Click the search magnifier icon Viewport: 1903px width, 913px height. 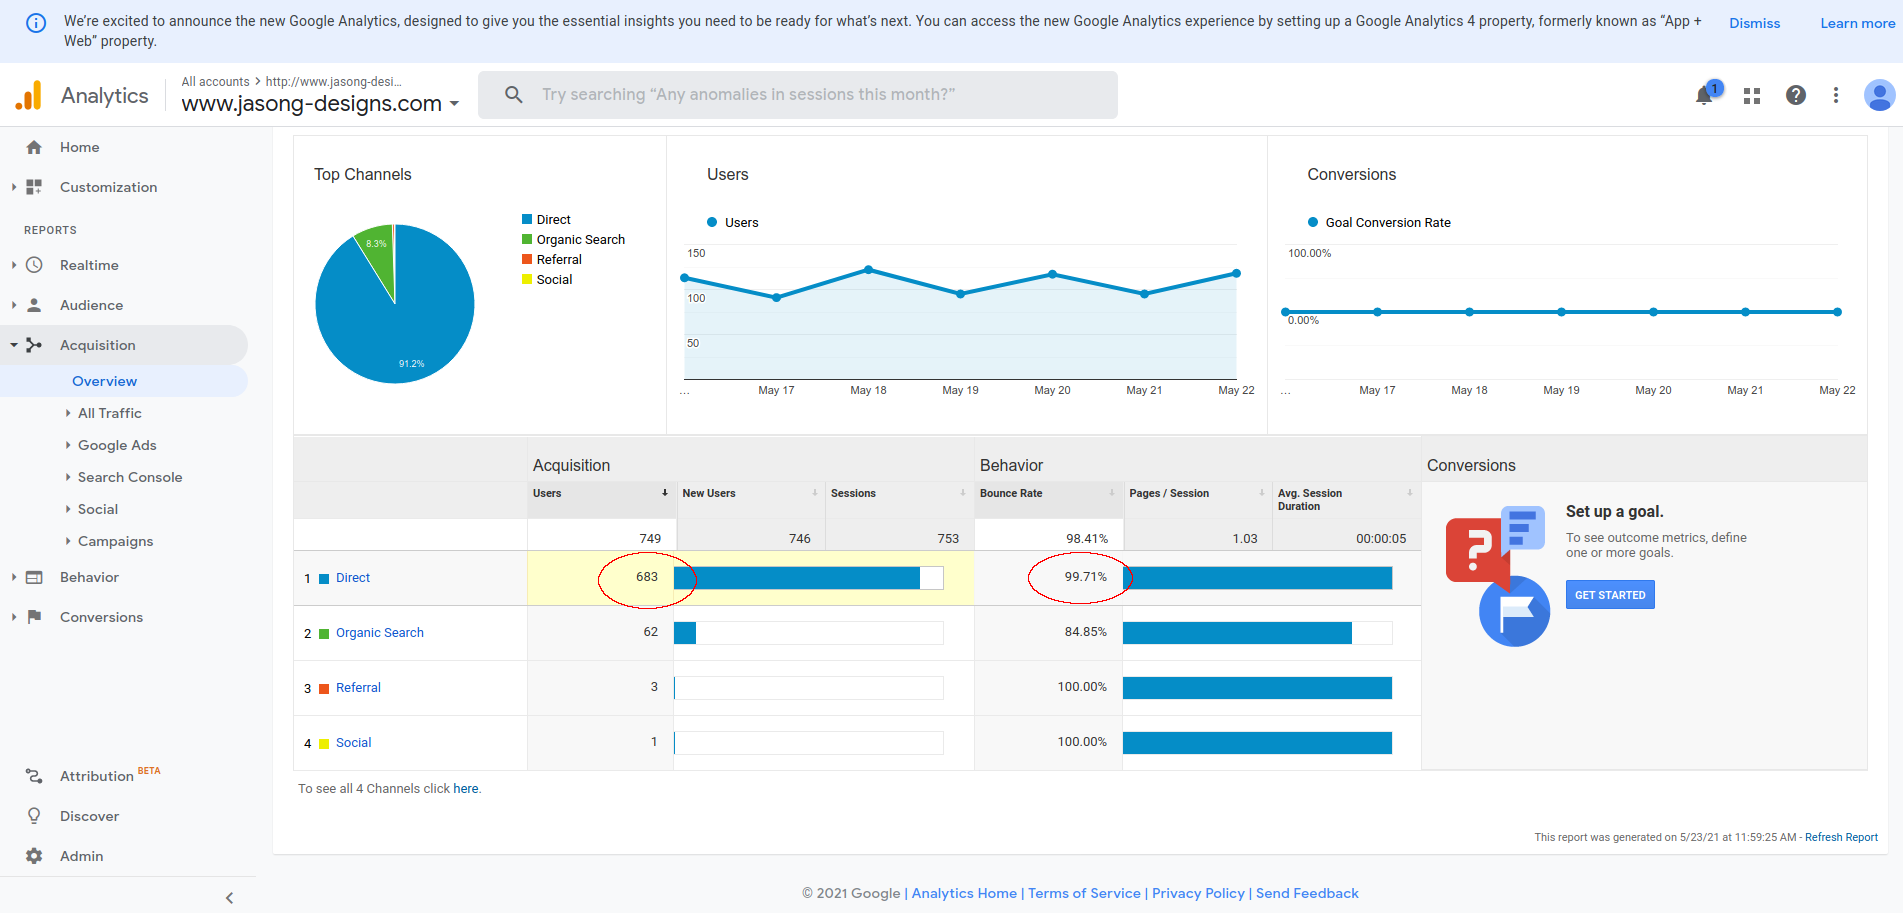[x=514, y=95]
